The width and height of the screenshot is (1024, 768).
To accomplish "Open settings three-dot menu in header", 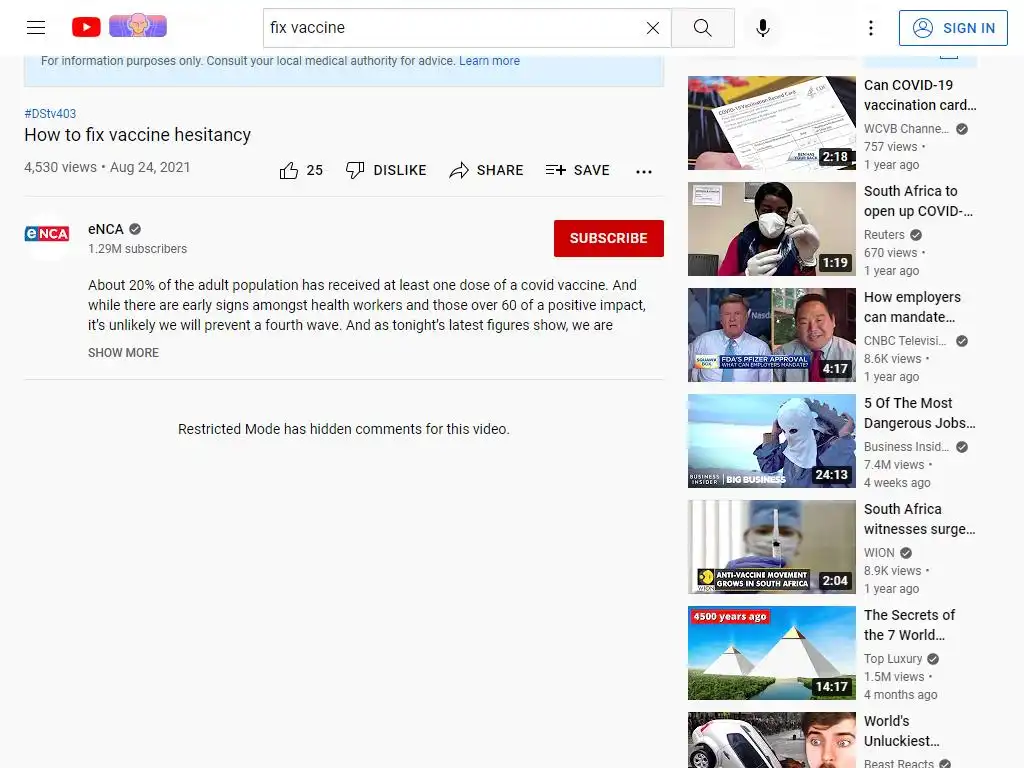I will pos(871,27).
